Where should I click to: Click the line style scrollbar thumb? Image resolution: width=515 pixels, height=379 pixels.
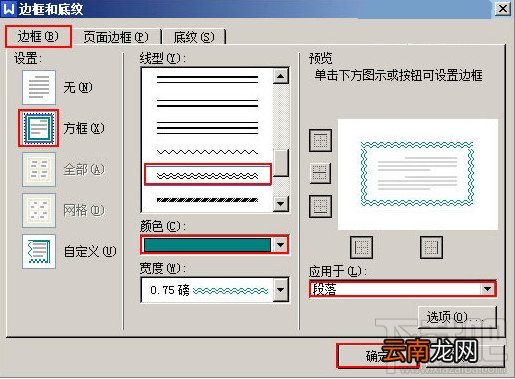click(281, 163)
